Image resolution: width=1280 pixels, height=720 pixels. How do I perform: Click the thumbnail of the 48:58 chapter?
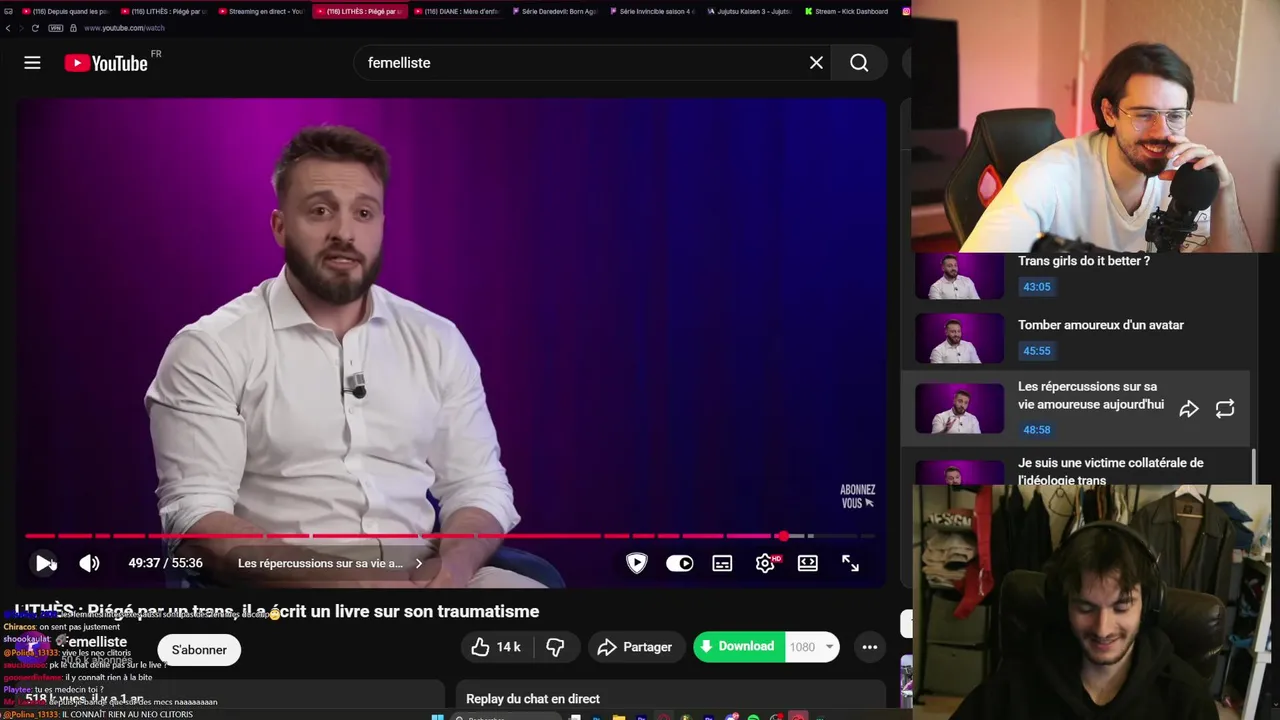pyautogui.click(x=960, y=409)
